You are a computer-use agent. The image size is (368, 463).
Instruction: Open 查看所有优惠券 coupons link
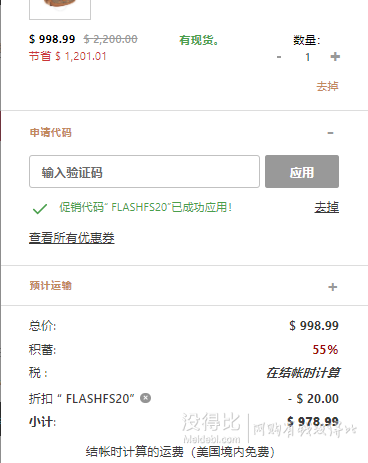[x=72, y=238]
